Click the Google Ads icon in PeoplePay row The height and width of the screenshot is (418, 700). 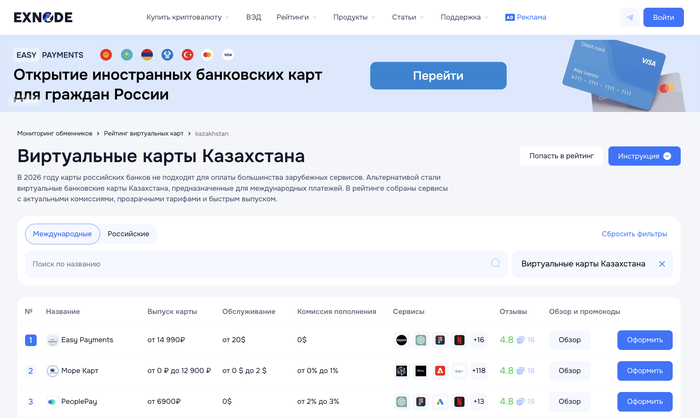click(440, 401)
